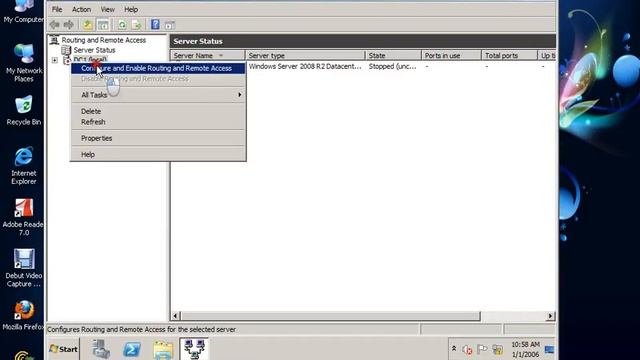Open the Internet Explorer desktop icon
This screenshot has height=360, width=640.
(24, 165)
